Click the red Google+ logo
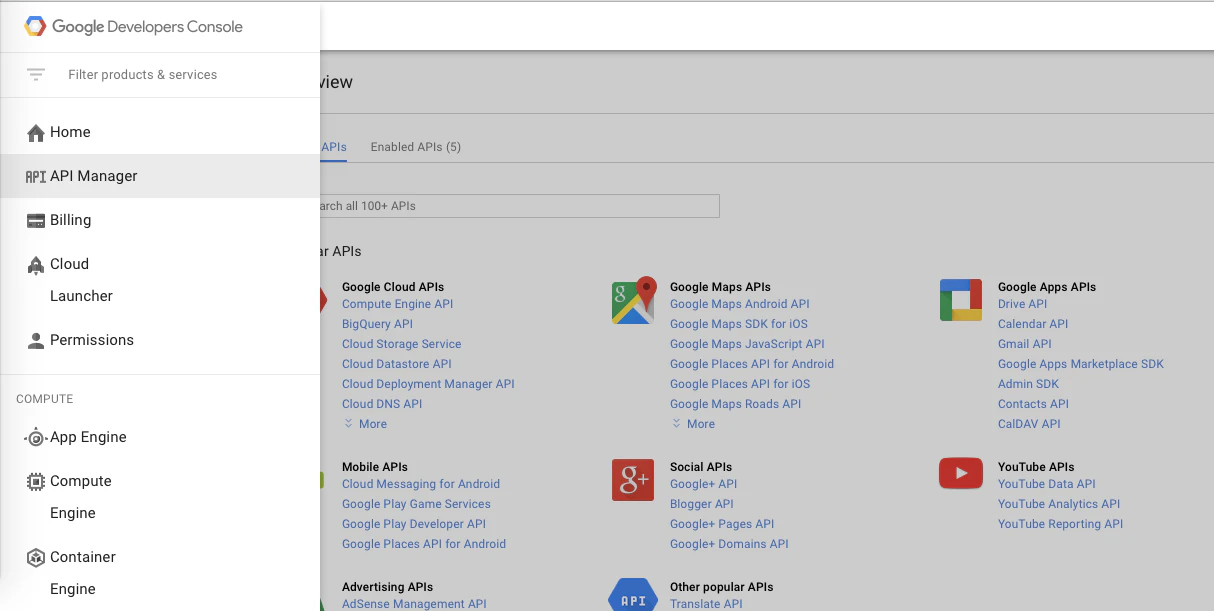The width and height of the screenshot is (1214, 611). [633, 480]
